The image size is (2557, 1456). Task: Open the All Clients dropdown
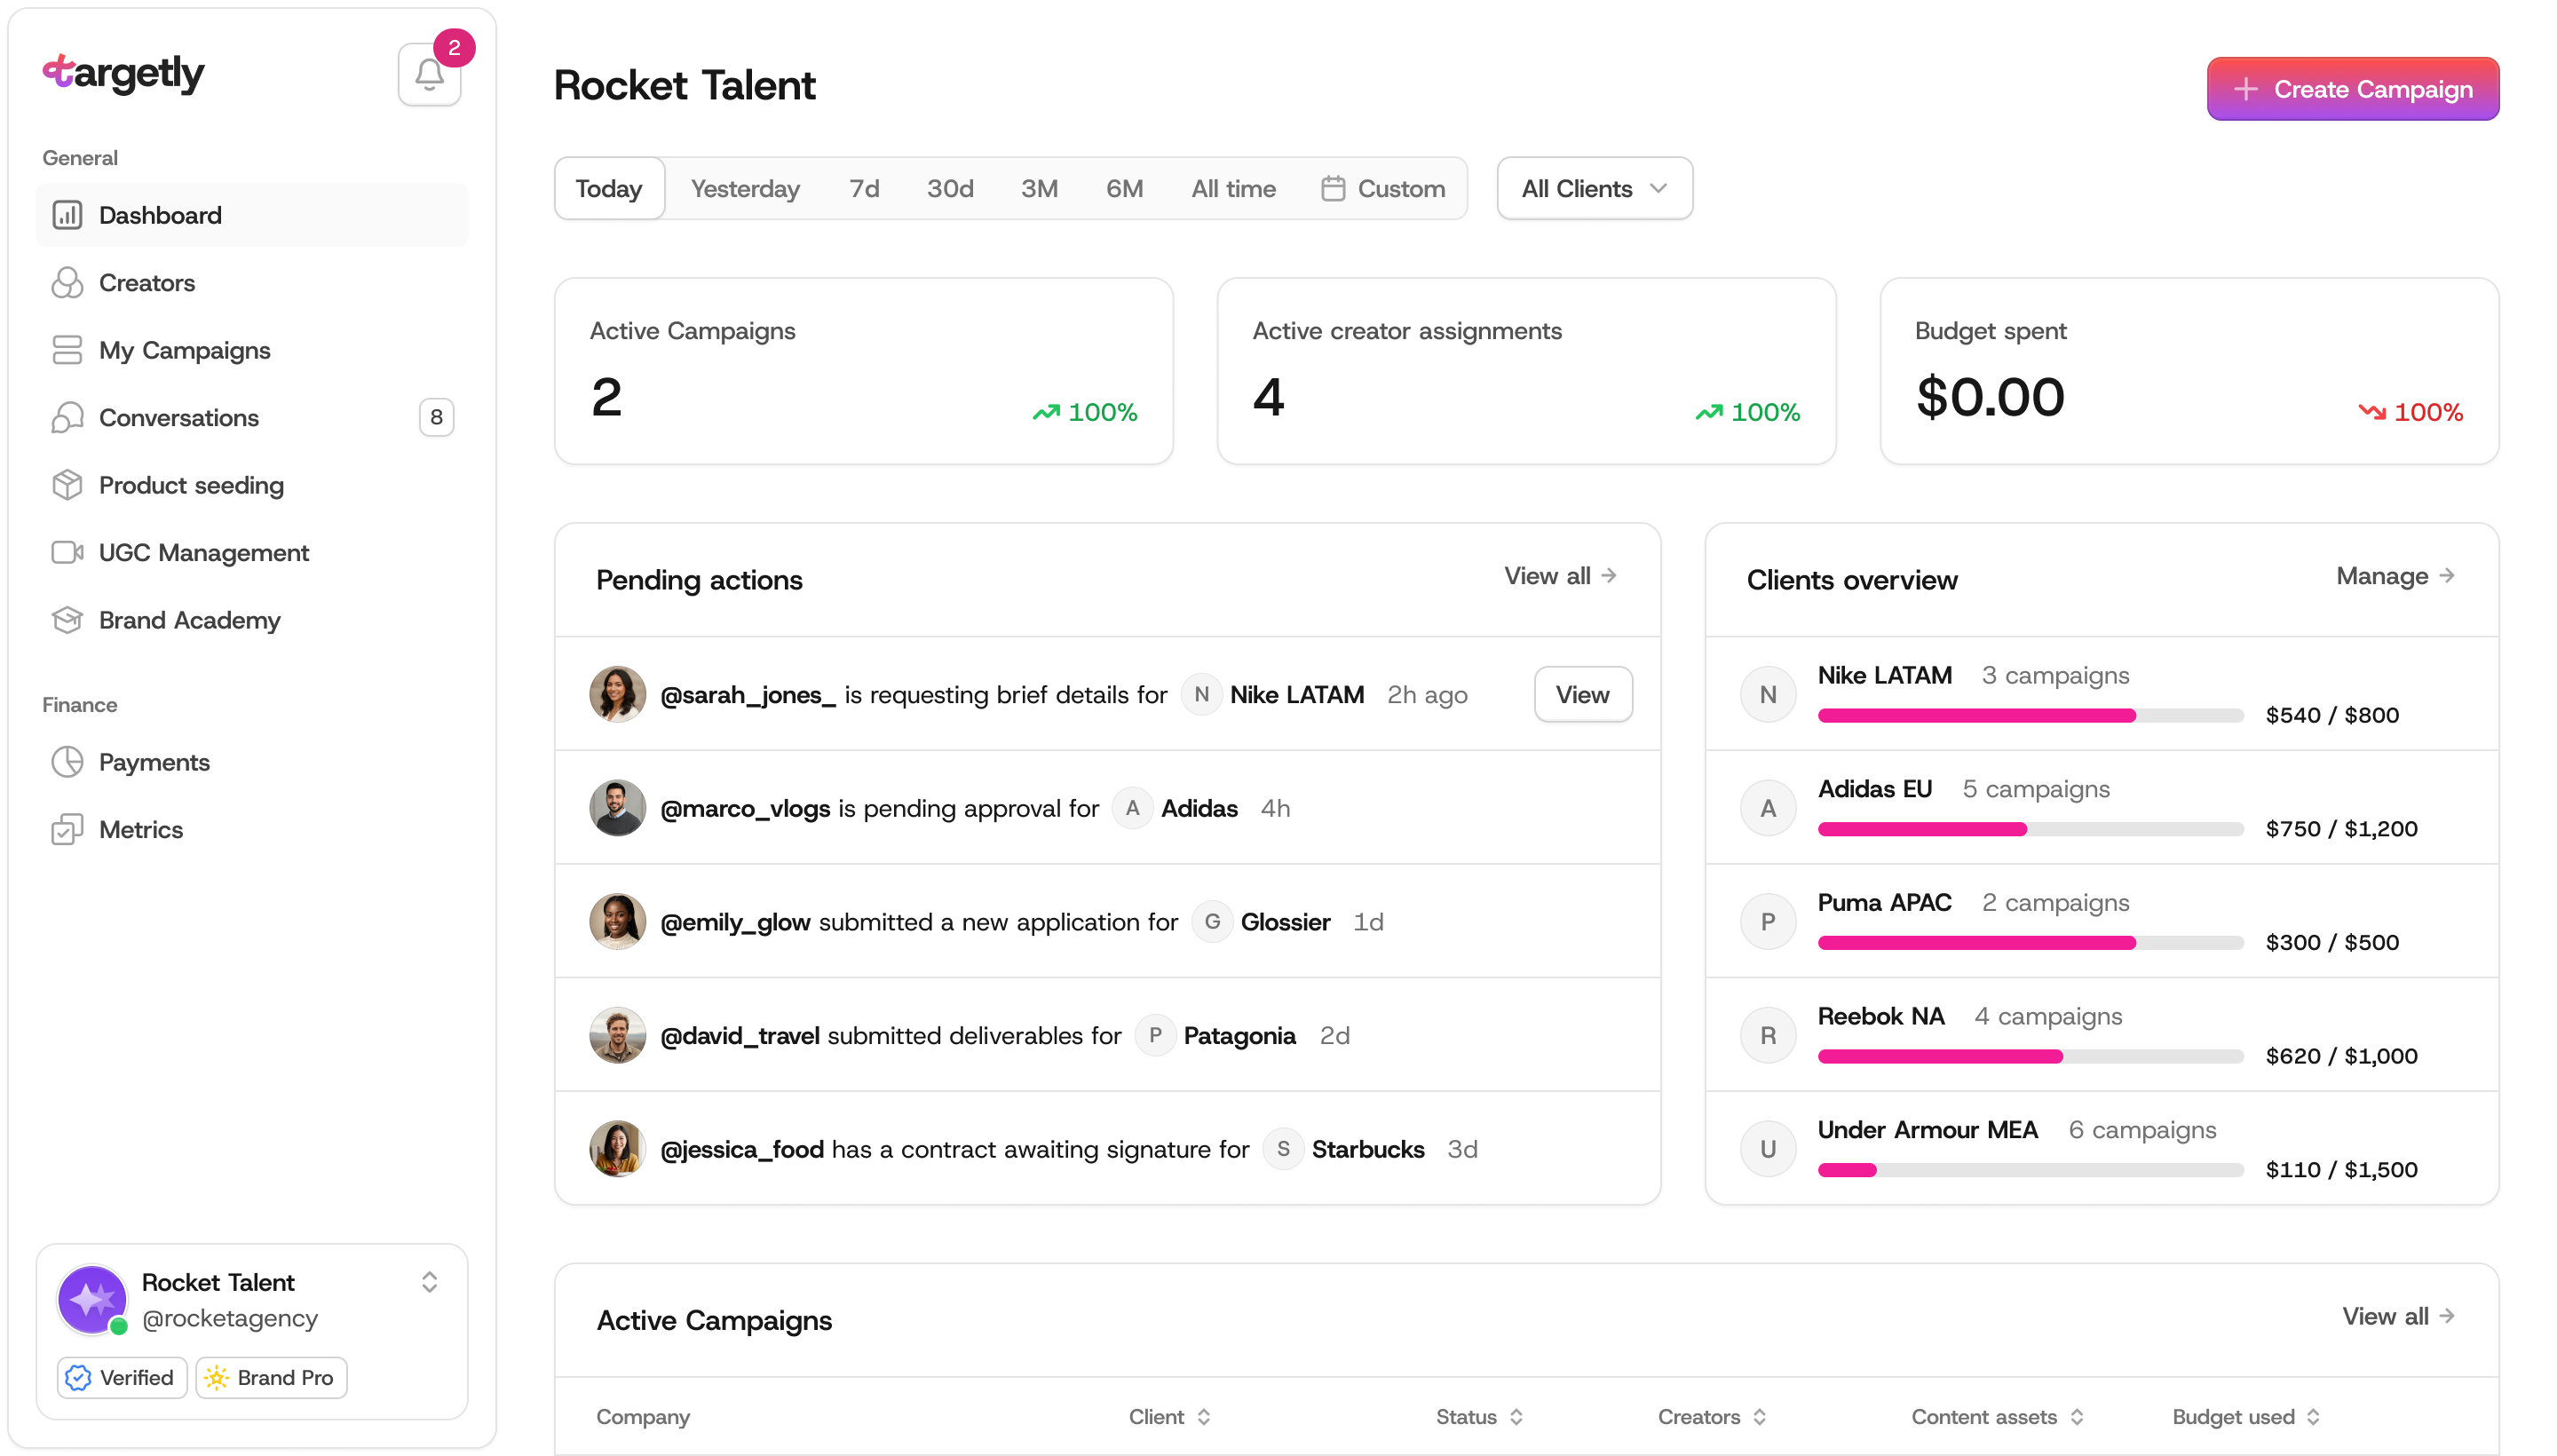(x=1594, y=188)
